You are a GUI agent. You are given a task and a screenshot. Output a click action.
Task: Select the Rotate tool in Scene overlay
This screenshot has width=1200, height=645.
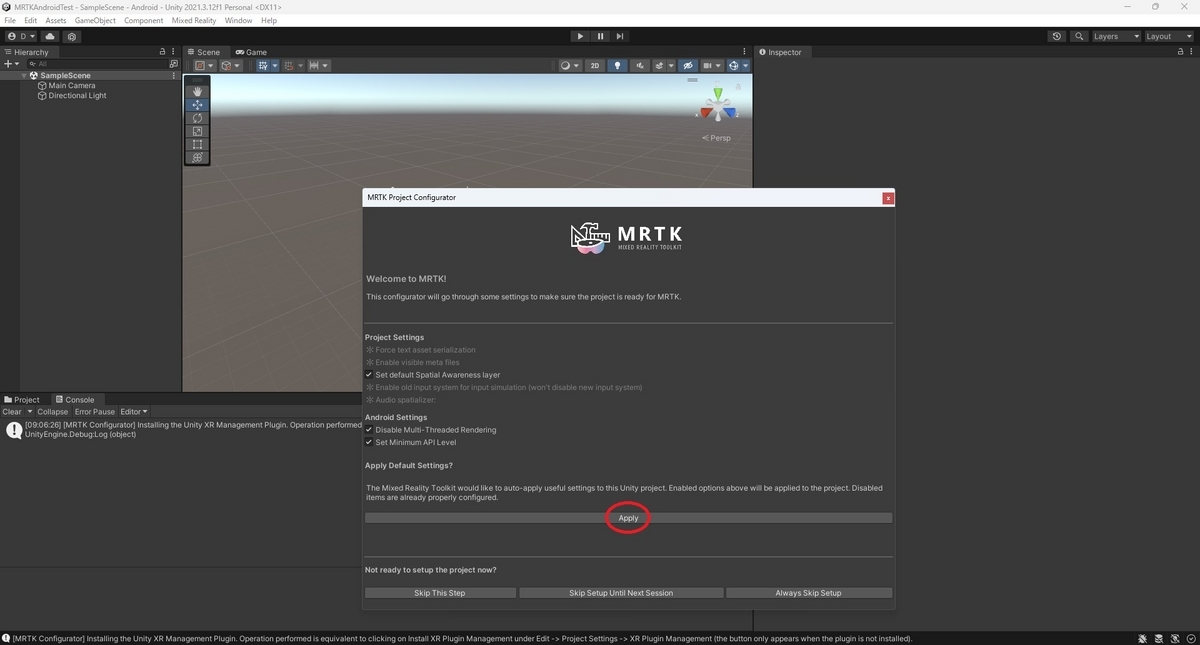click(x=197, y=118)
